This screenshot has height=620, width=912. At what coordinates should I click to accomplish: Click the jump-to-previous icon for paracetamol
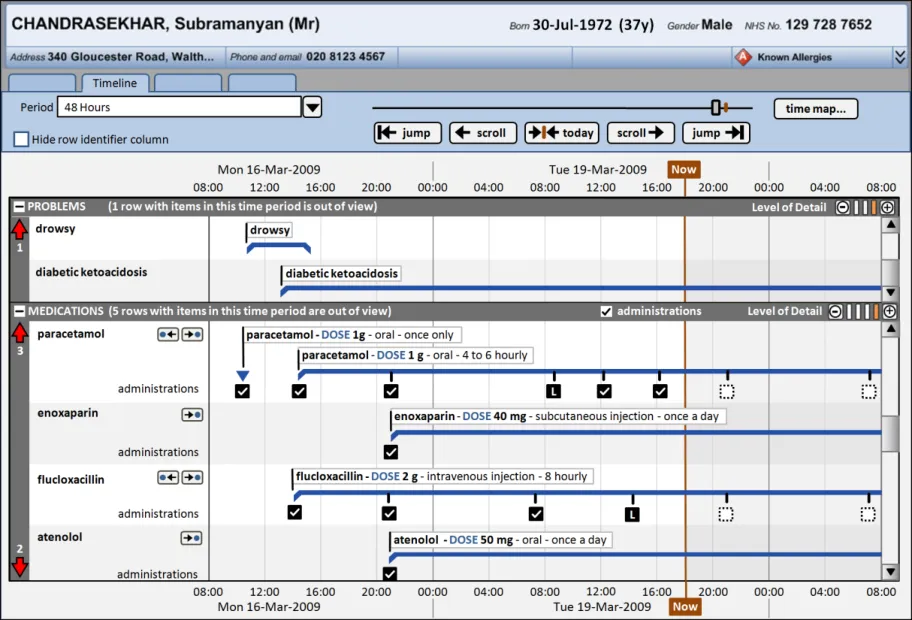(x=168, y=334)
